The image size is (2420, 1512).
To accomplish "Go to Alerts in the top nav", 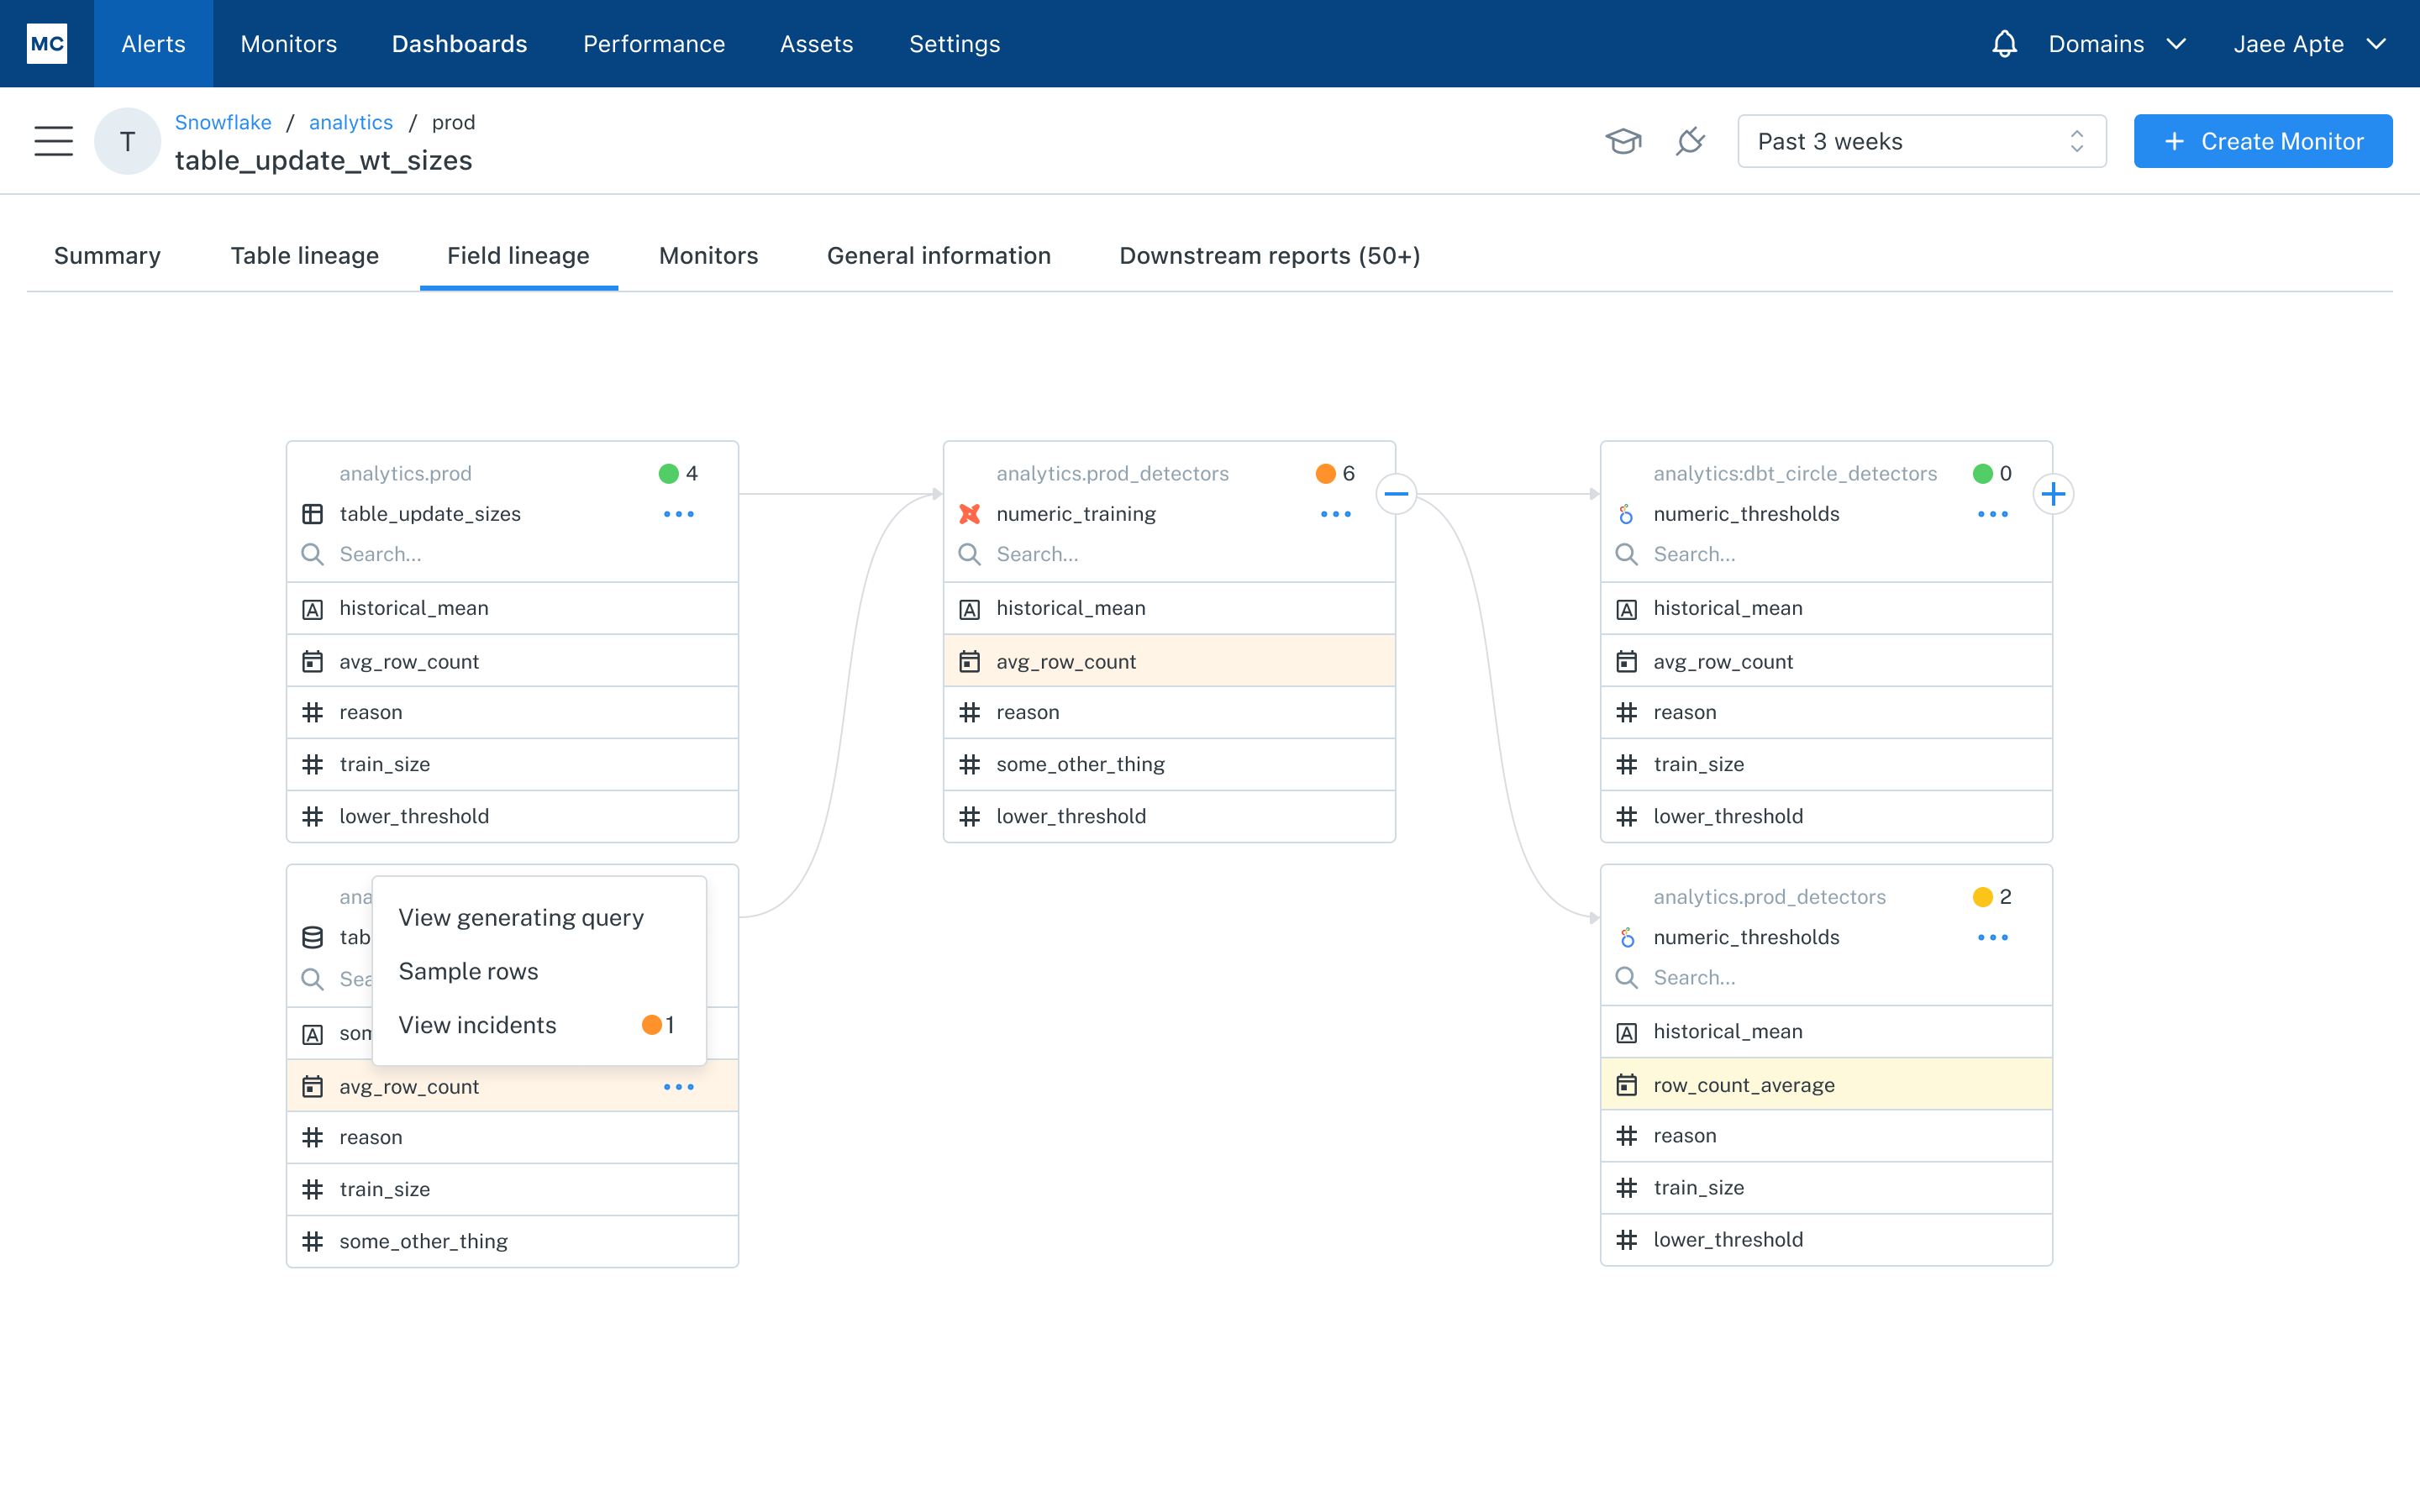I will tap(153, 44).
